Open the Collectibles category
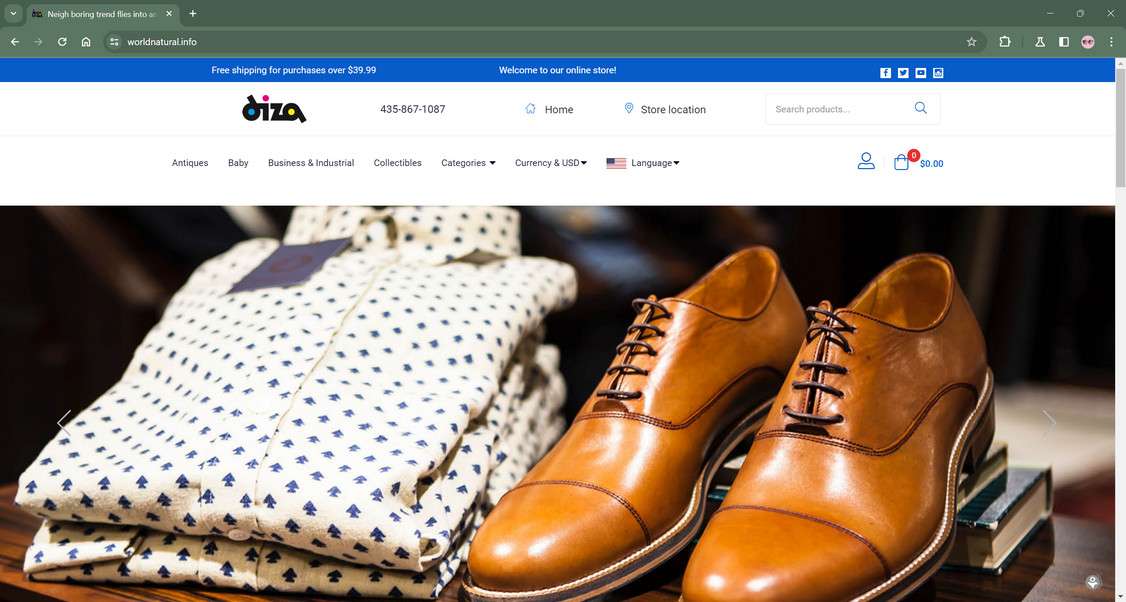This screenshot has width=1126, height=602. click(397, 163)
